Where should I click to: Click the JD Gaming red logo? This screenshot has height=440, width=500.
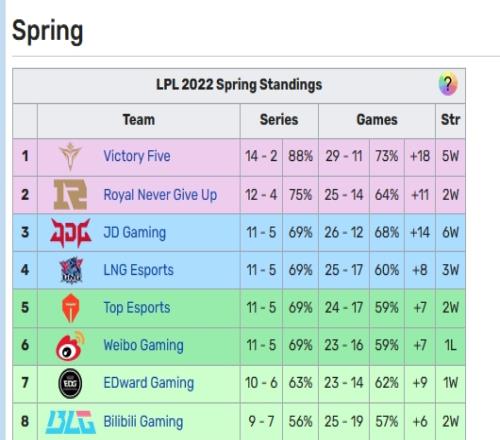(70, 232)
